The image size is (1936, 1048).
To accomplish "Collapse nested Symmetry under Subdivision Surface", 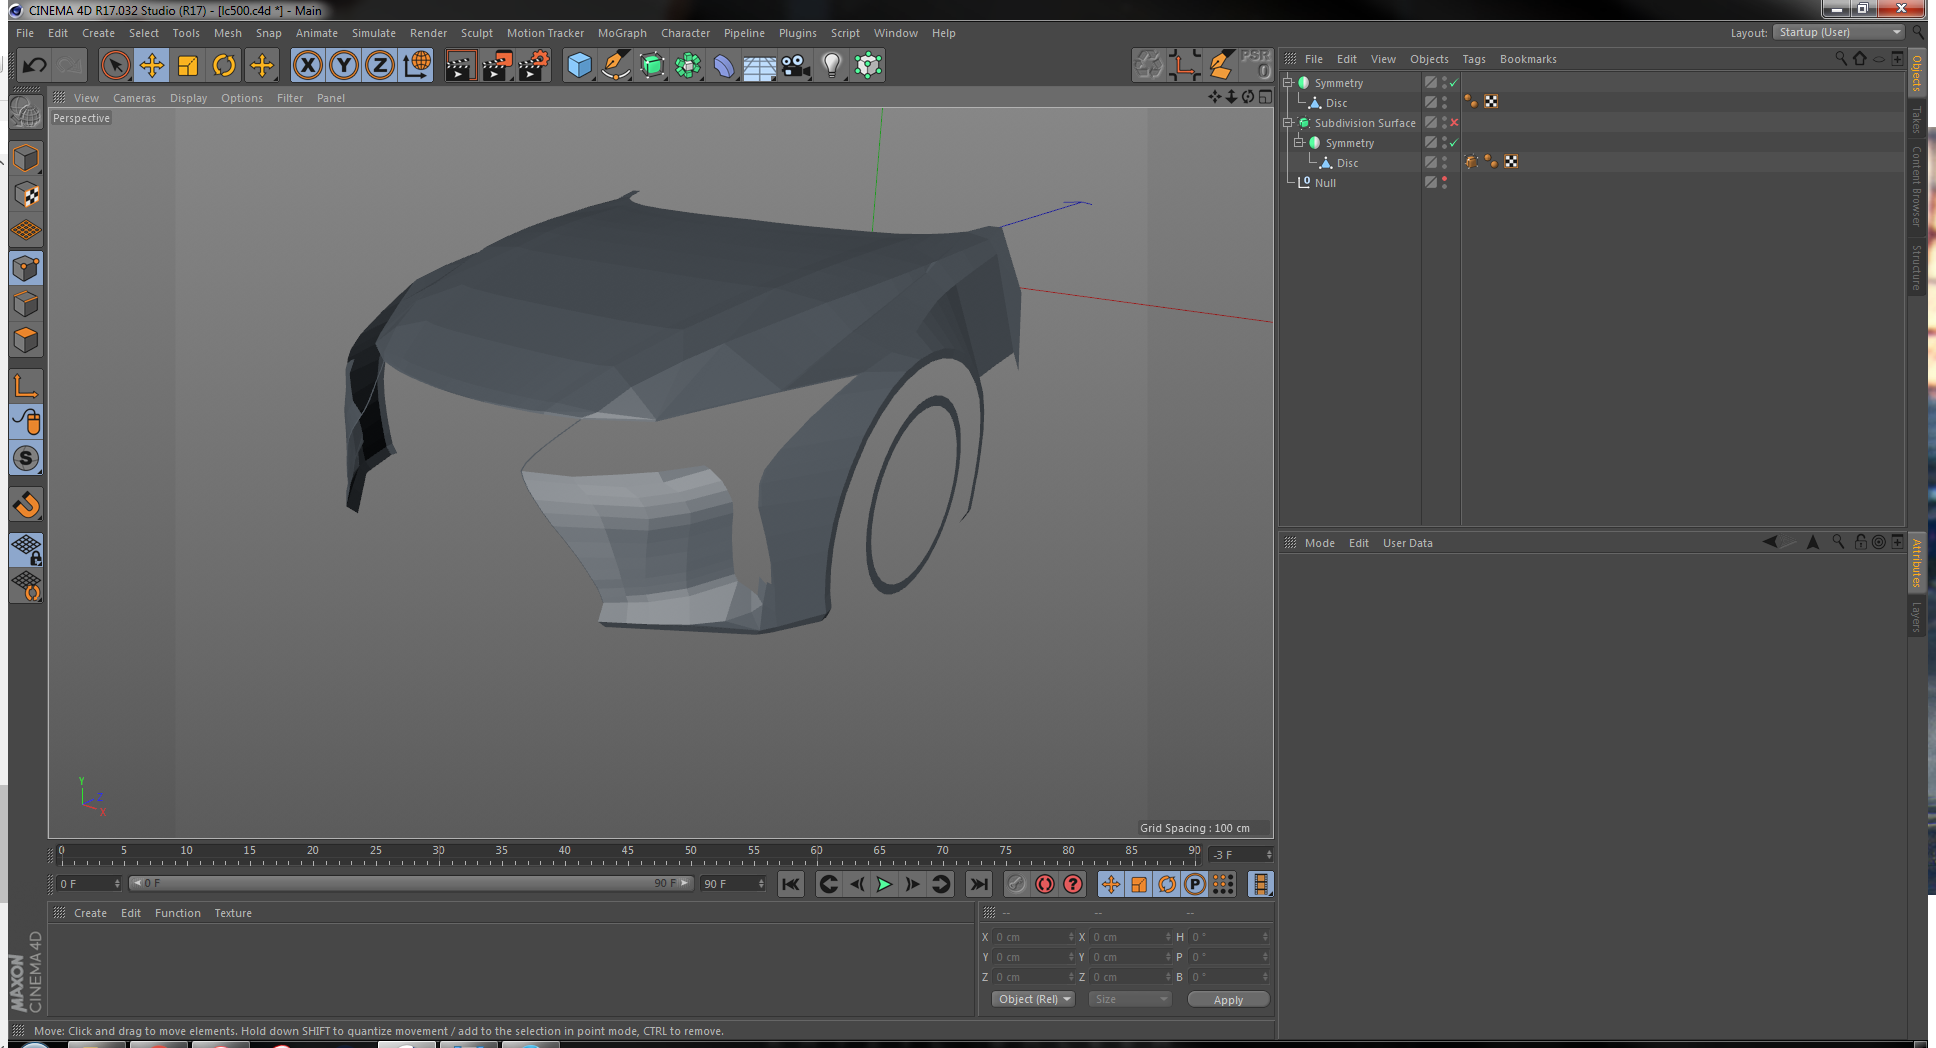I will pyautogui.click(x=1299, y=143).
